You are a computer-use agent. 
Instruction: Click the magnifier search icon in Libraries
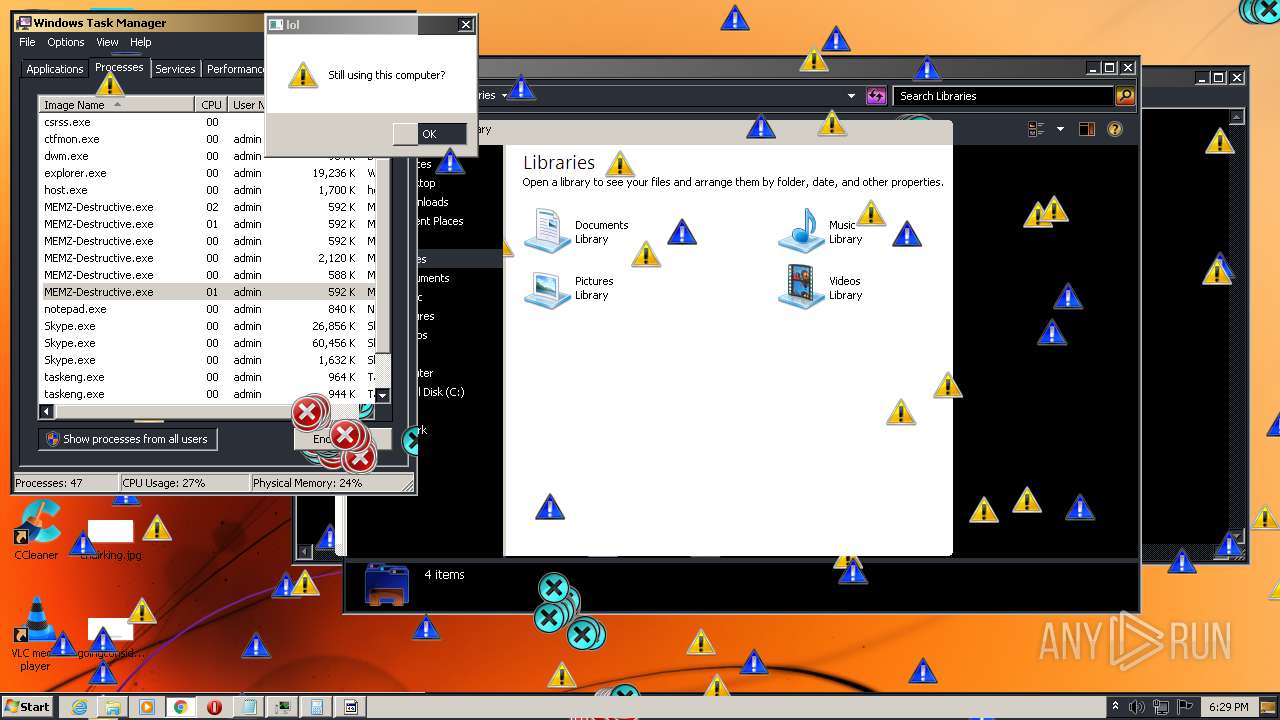coord(1125,96)
